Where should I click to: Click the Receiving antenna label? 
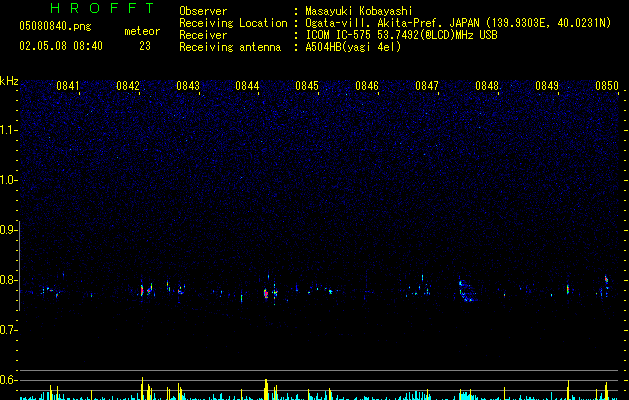click(x=230, y=47)
